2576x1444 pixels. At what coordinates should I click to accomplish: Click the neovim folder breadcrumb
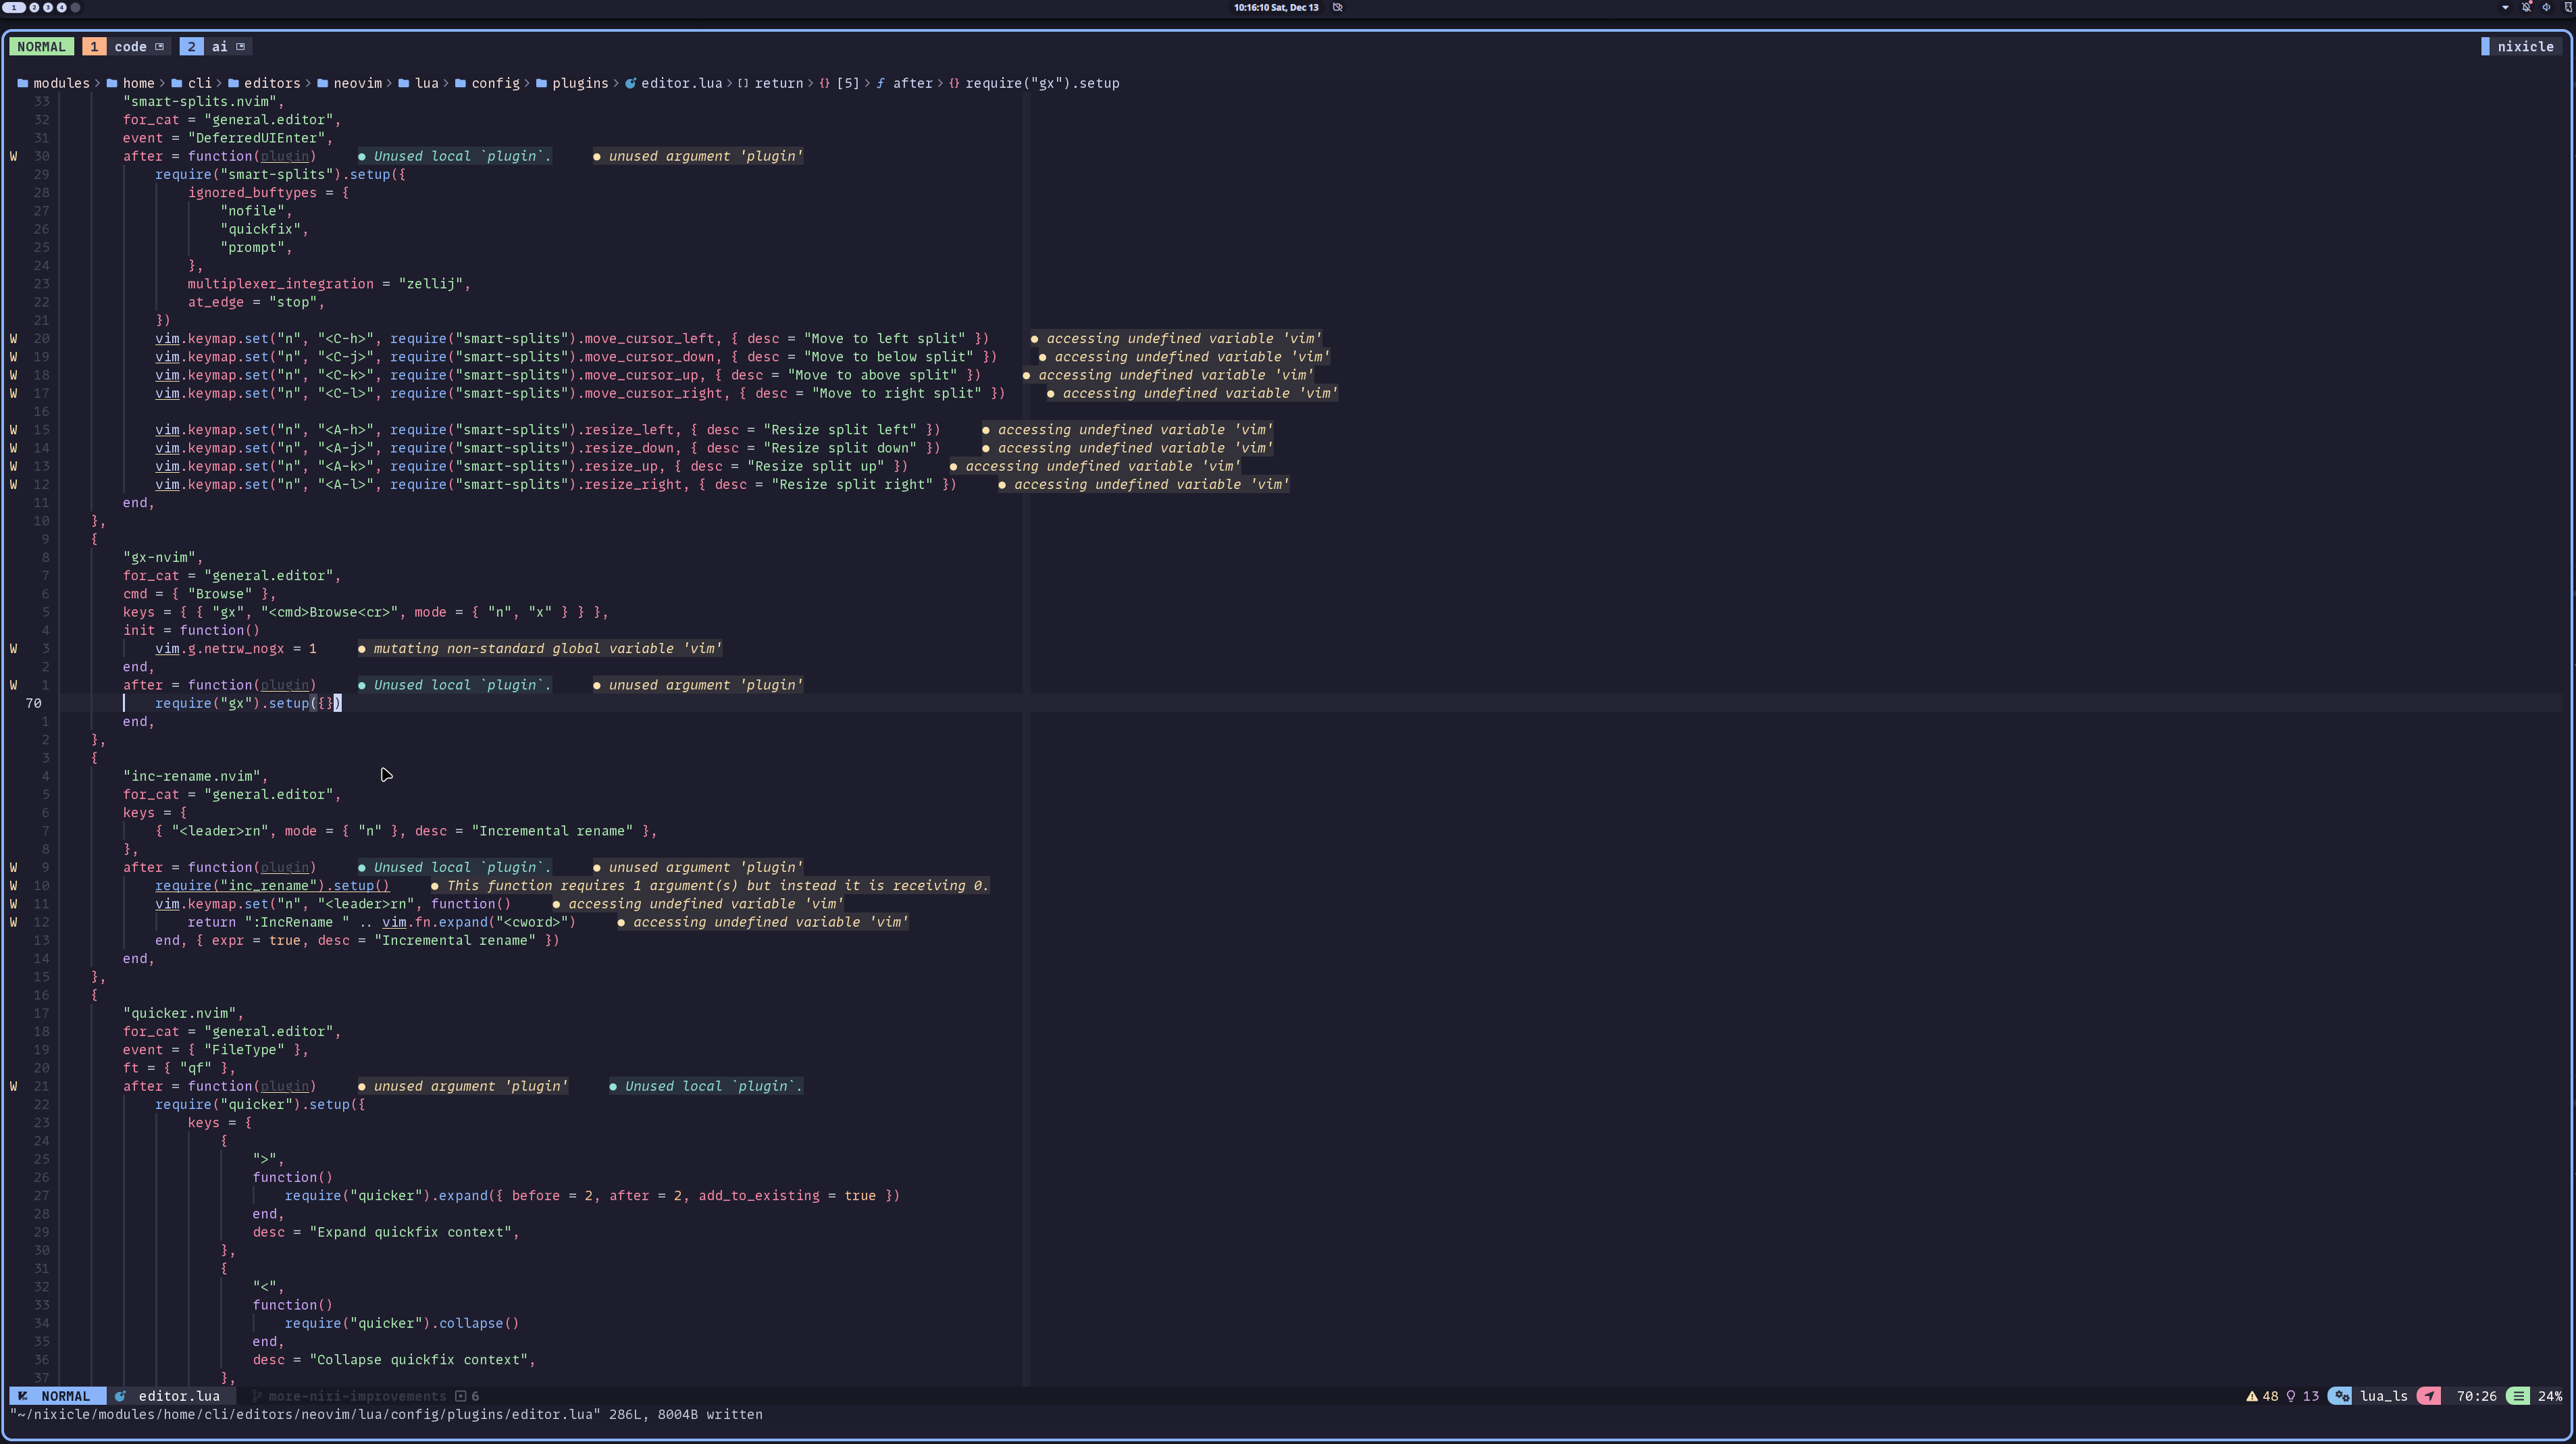coord(357,83)
